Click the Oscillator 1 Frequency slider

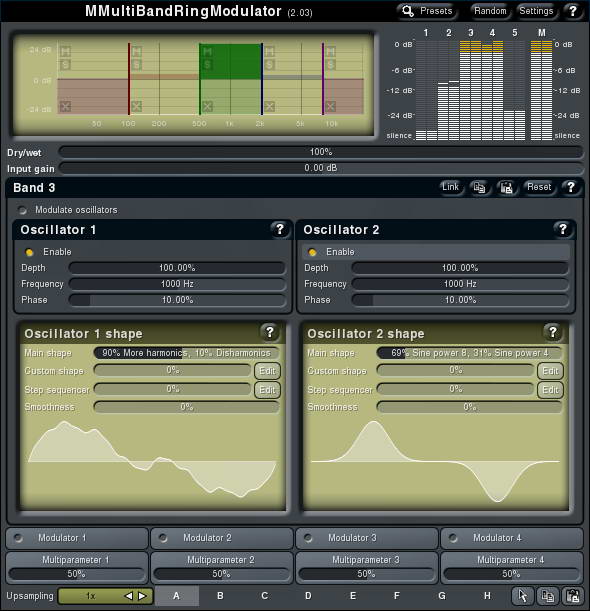[x=177, y=284]
